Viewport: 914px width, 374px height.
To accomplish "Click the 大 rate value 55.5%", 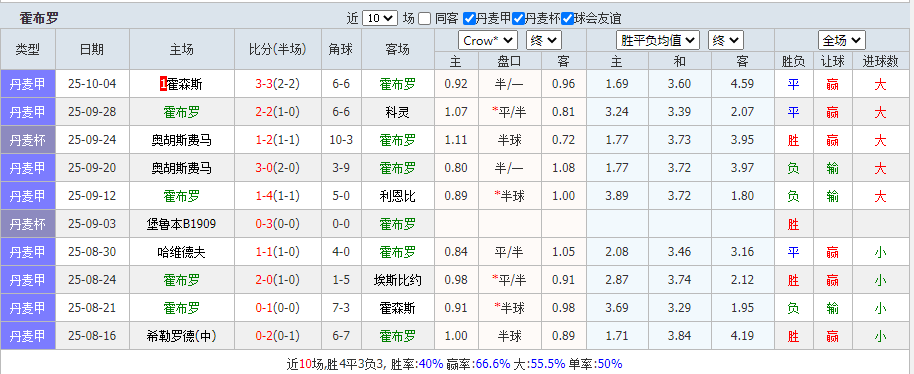I will point(547,364).
